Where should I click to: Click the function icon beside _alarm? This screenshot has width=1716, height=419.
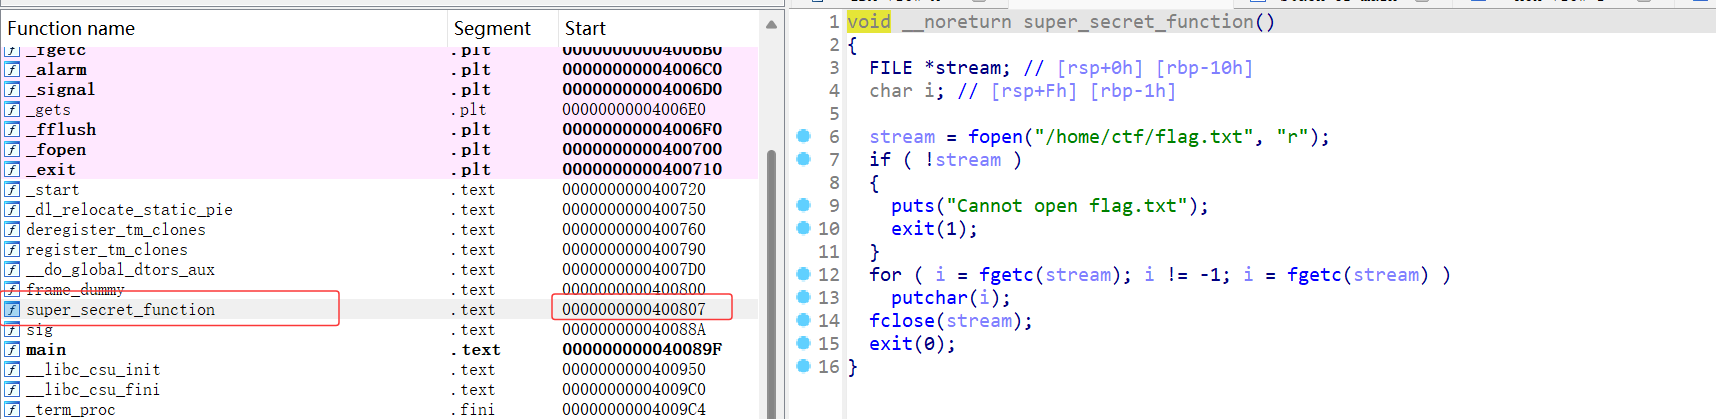(x=12, y=70)
